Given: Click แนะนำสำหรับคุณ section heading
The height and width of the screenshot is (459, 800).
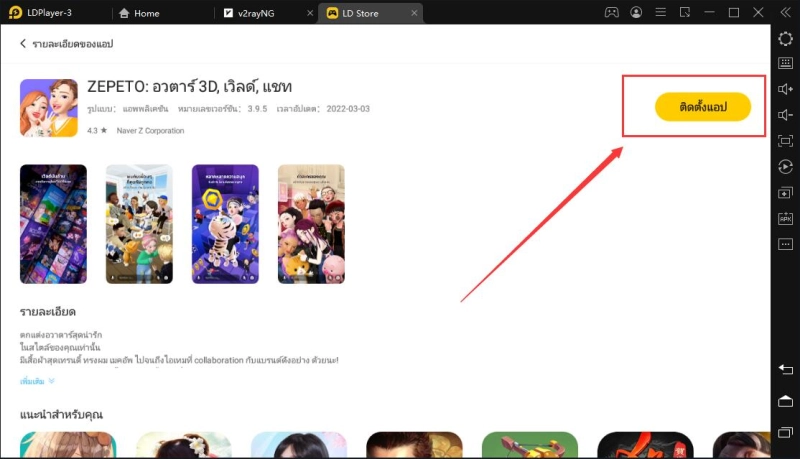Looking at the screenshot, I should pos(61,414).
